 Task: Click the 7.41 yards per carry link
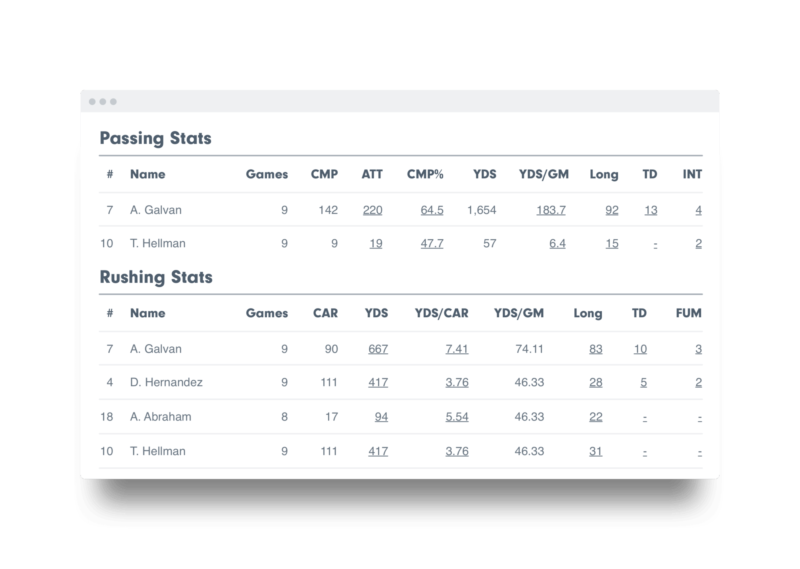457,349
